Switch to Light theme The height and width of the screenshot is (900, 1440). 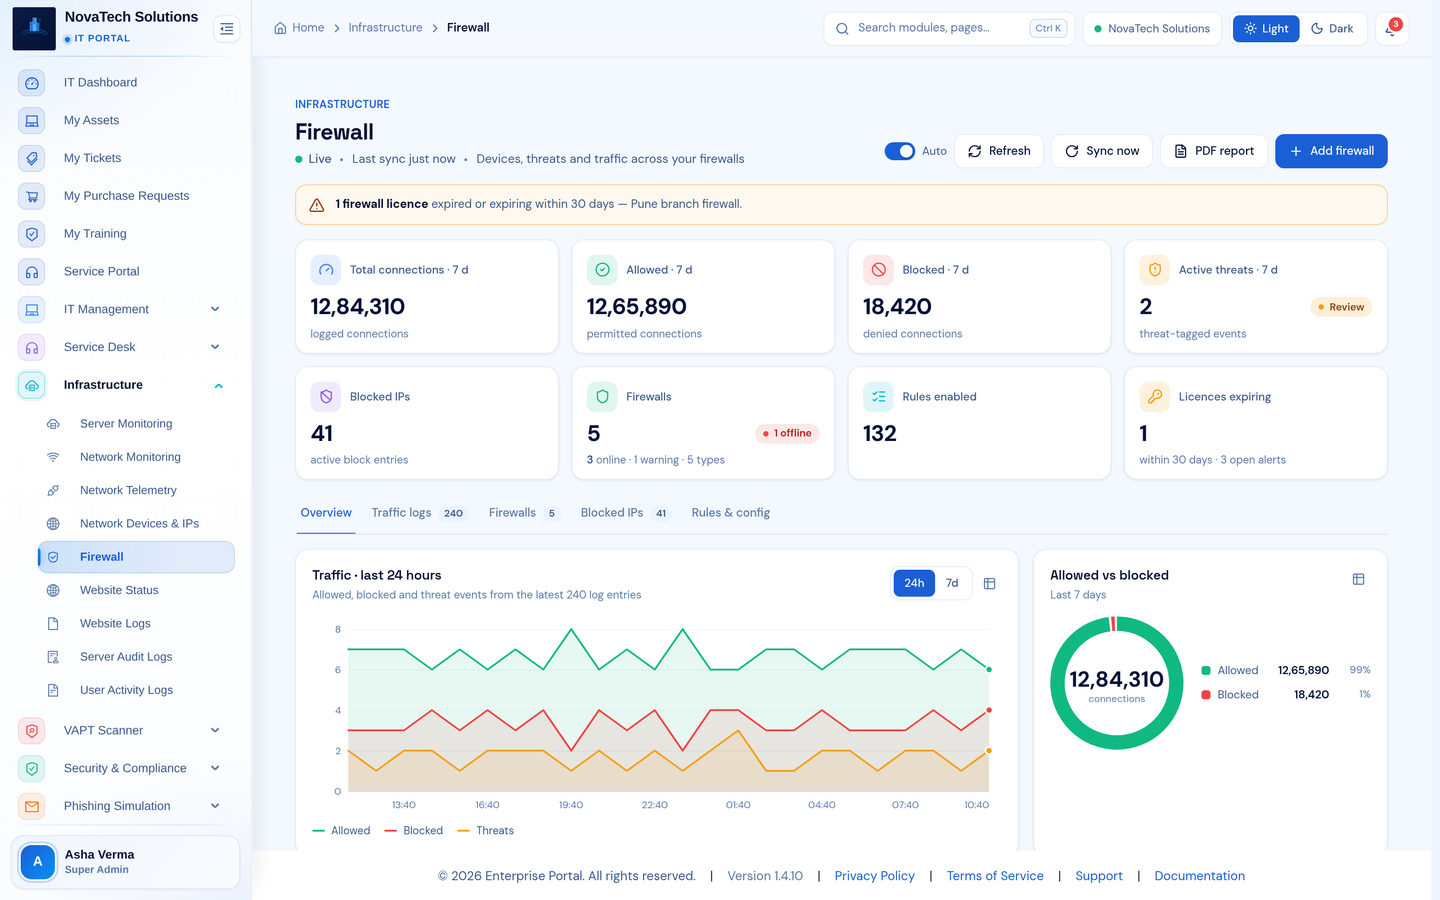click(1266, 29)
